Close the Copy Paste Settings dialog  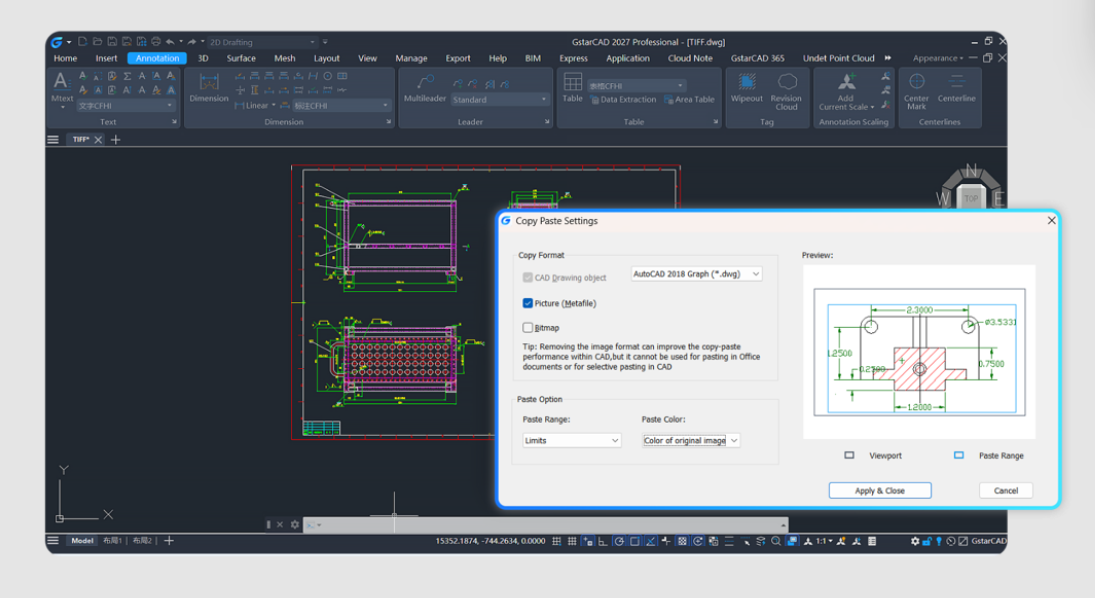[1052, 221]
